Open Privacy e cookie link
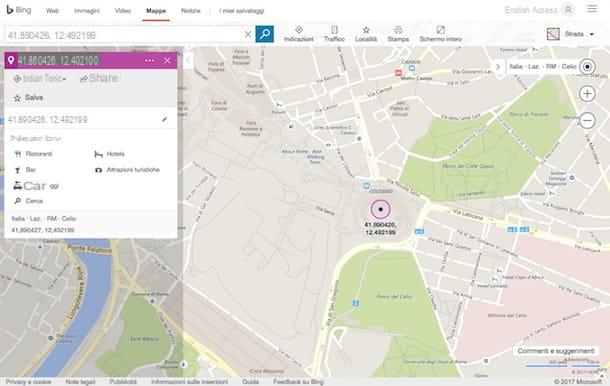The image size is (610, 386). click(x=28, y=382)
